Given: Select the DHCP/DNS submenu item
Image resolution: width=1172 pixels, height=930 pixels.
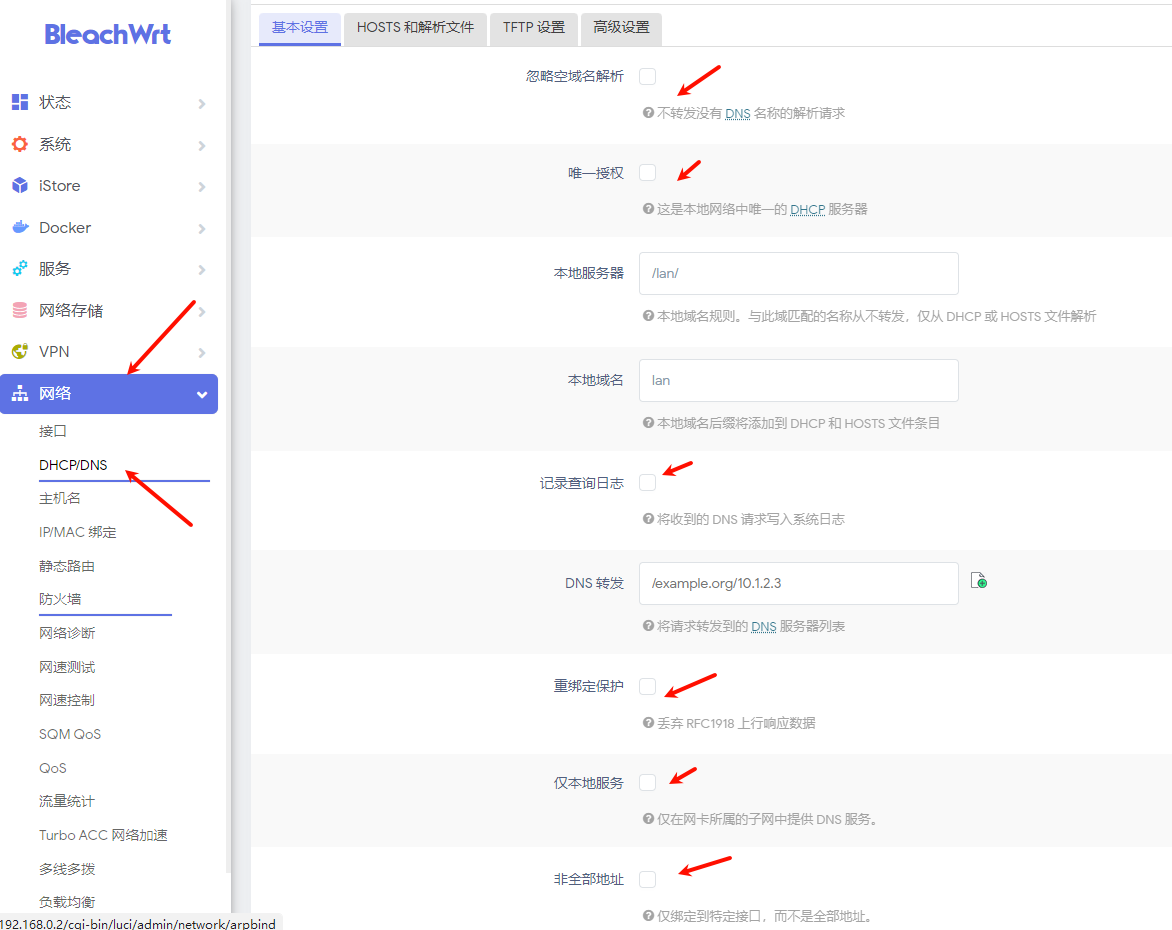Looking at the screenshot, I should 73,465.
